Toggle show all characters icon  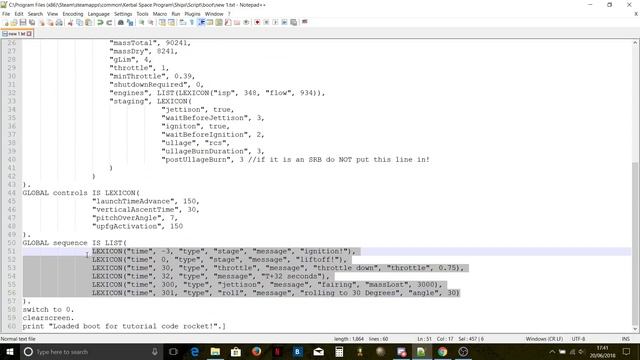(191, 22)
